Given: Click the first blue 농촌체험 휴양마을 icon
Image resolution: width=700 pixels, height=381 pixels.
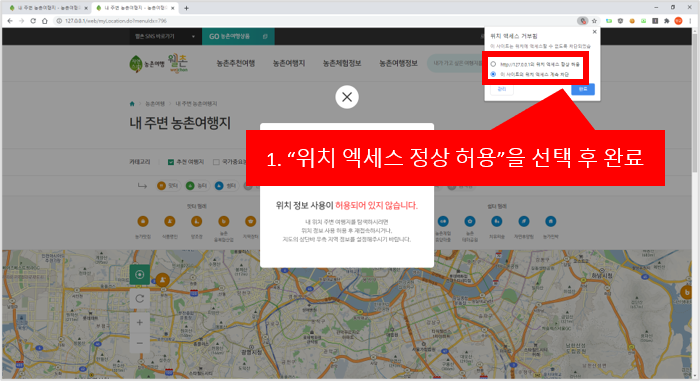Looking at the screenshot, I should click(x=443, y=222).
